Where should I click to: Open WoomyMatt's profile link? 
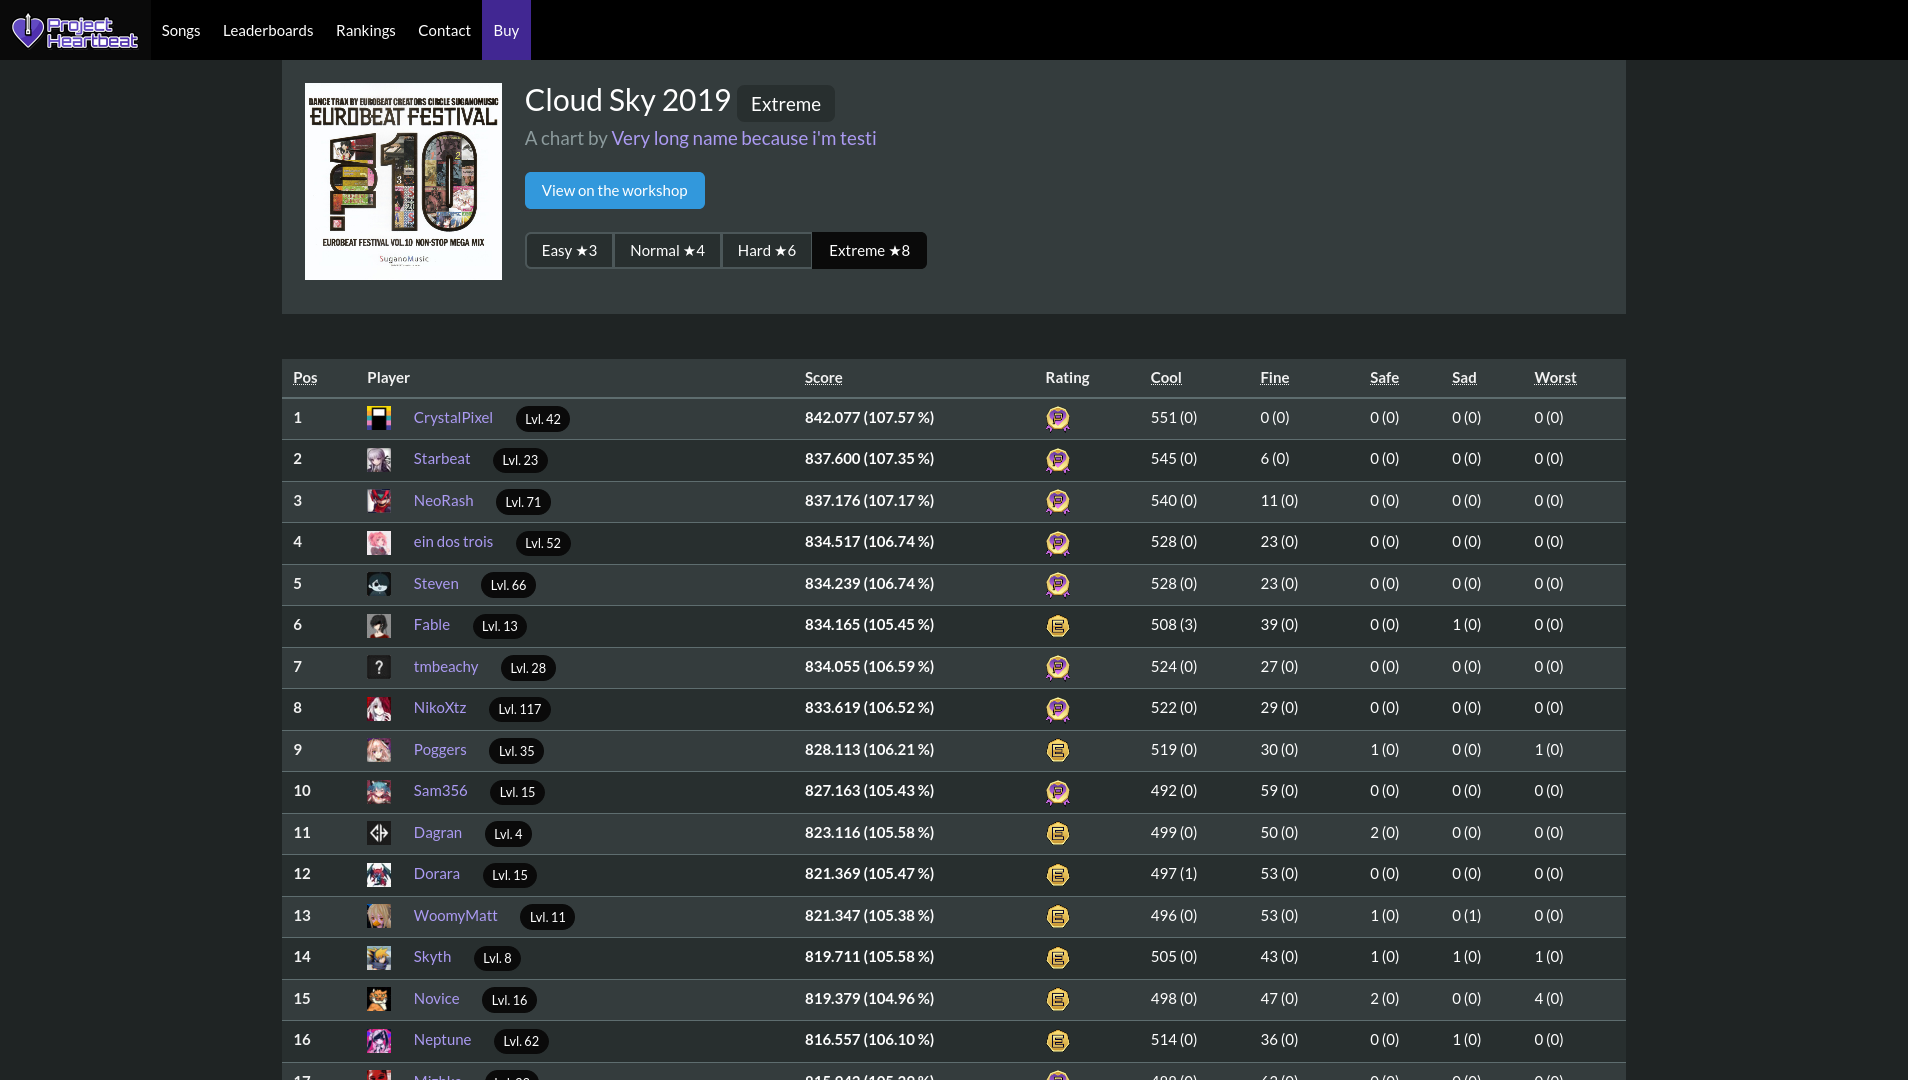[456, 916]
